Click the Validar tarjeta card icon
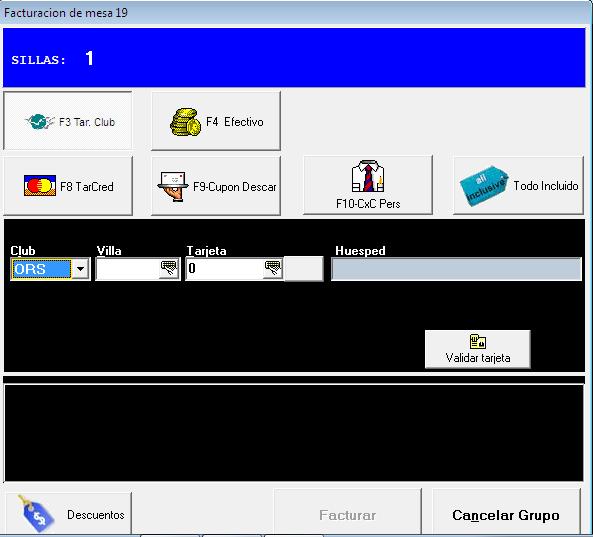593x537 pixels. [x=478, y=341]
